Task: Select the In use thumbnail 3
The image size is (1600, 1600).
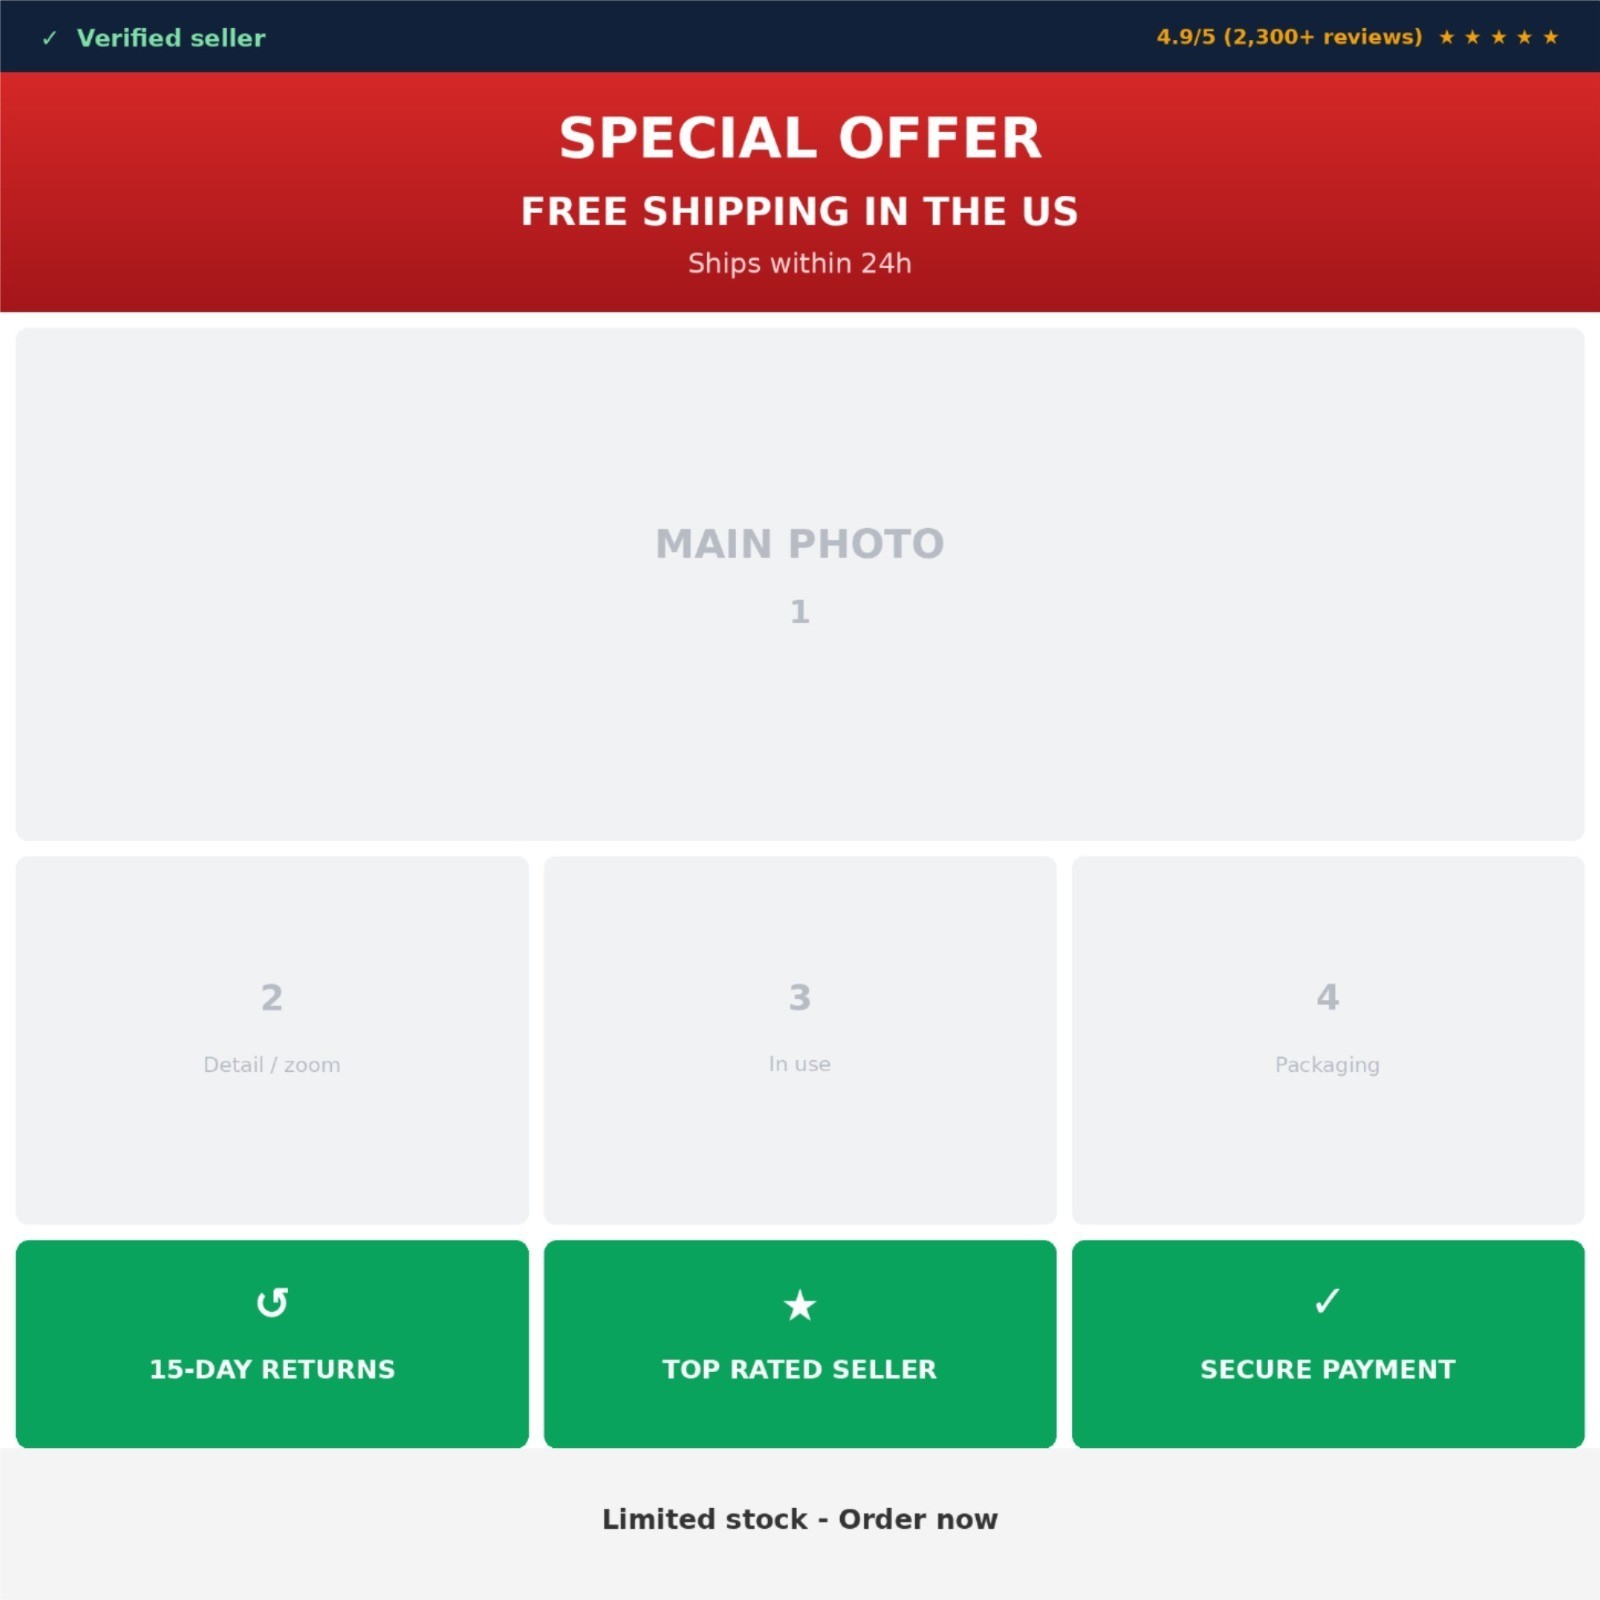Action: [x=800, y=1040]
